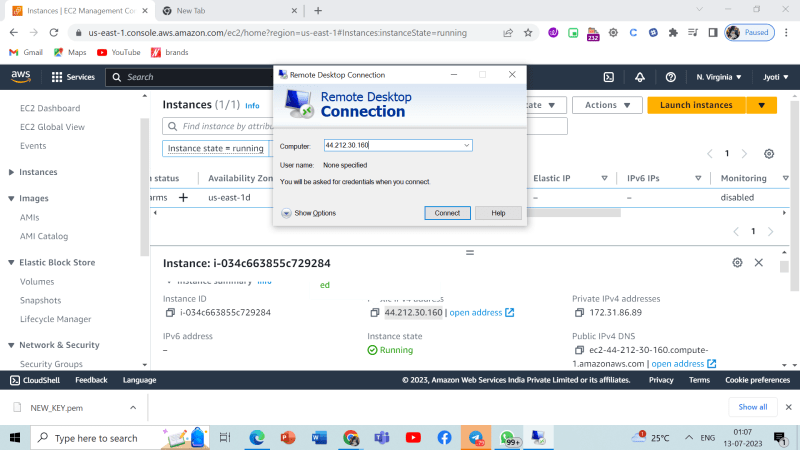Viewport: 800px width, 450px height.
Task: Open CloudShell from the footer bar
Action: [35, 380]
